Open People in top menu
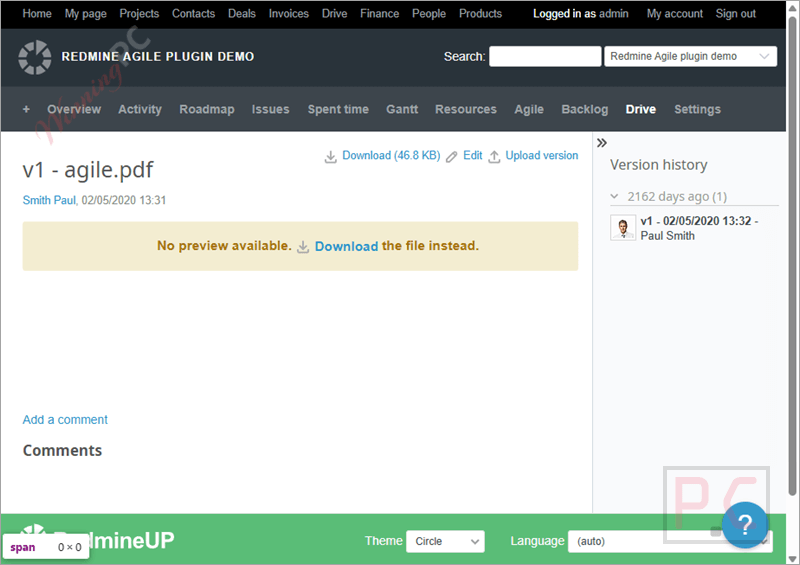The width and height of the screenshot is (800, 565). tap(429, 14)
